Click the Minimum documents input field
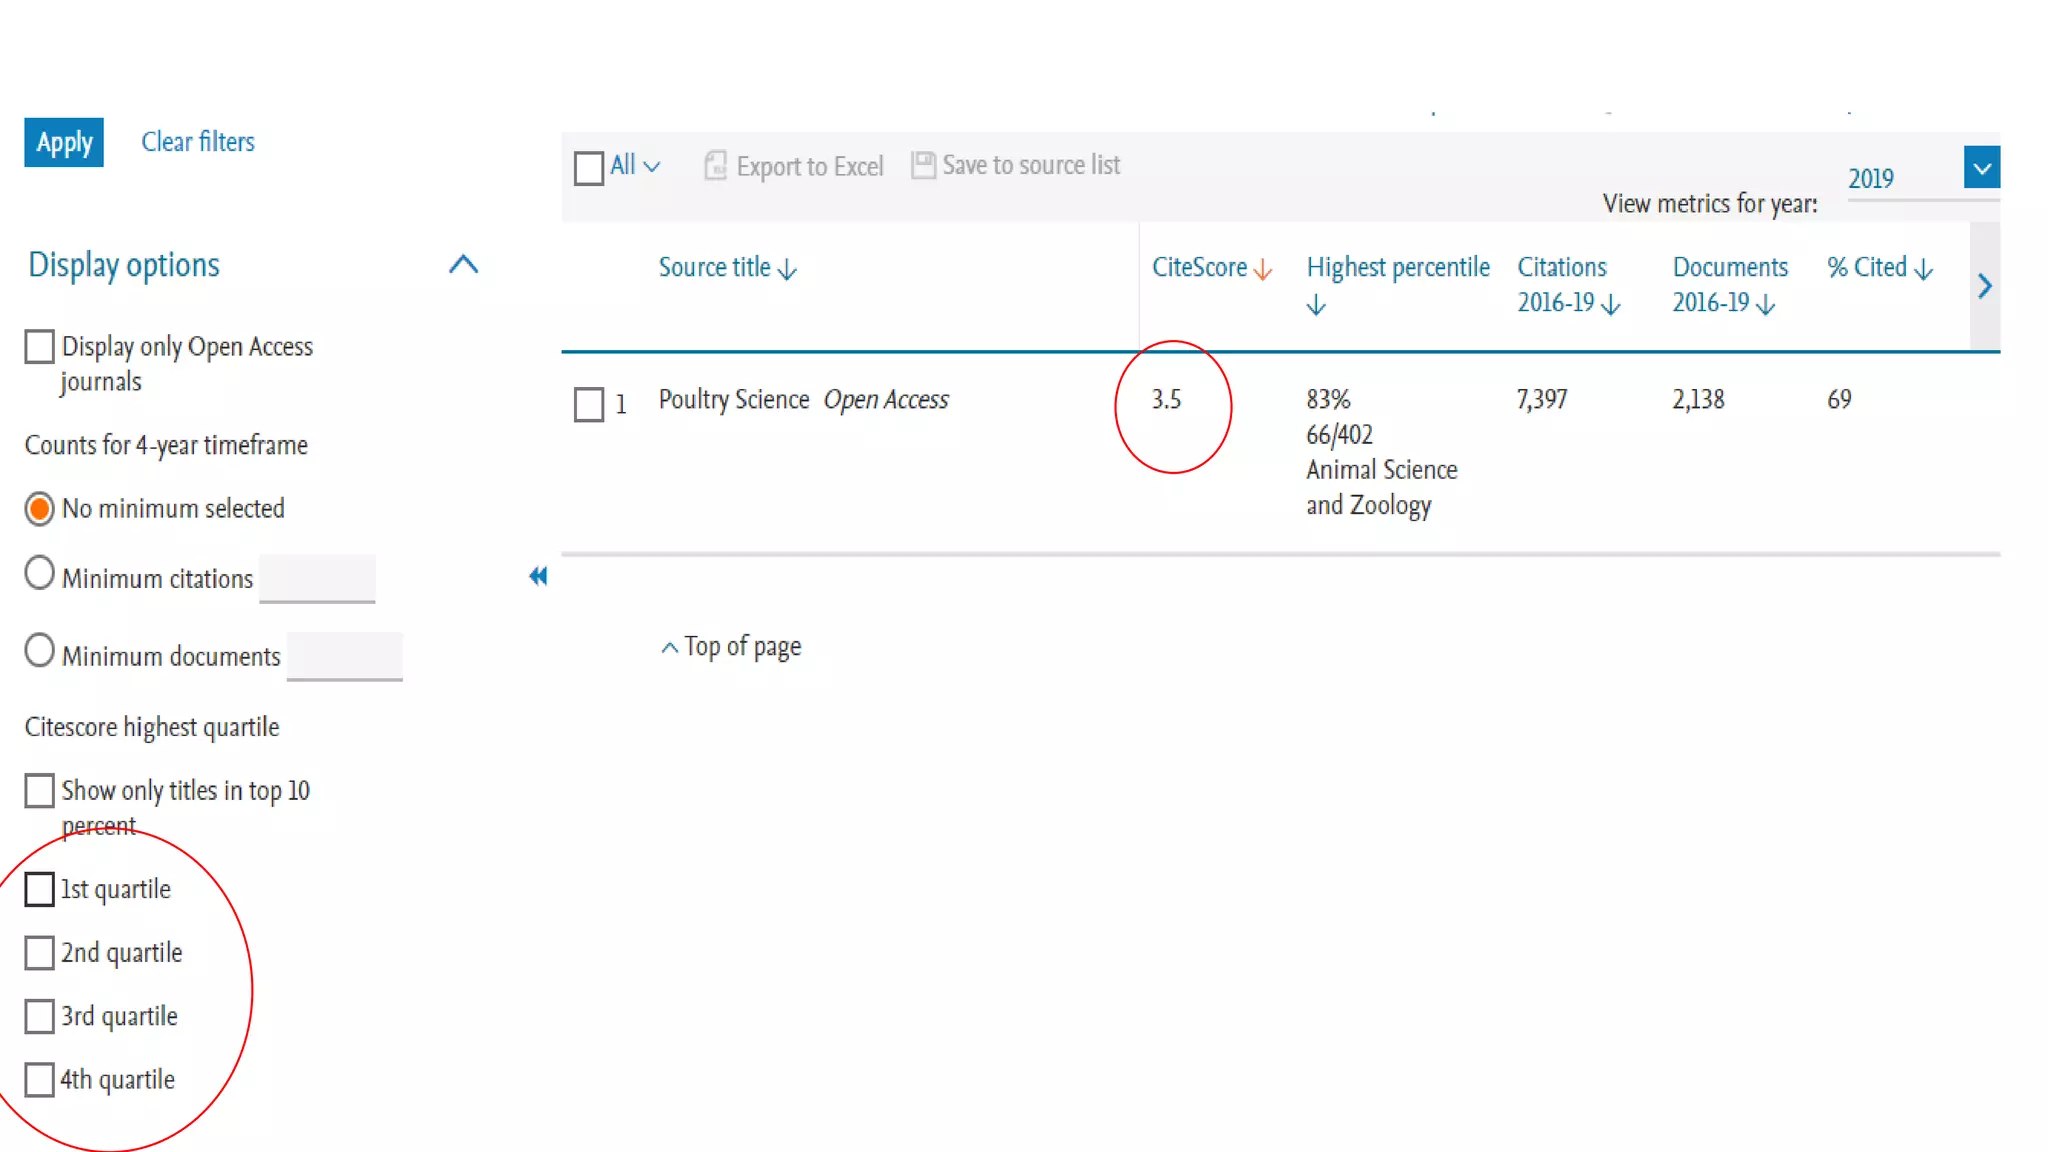This screenshot has width=2048, height=1152. [344, 656]
